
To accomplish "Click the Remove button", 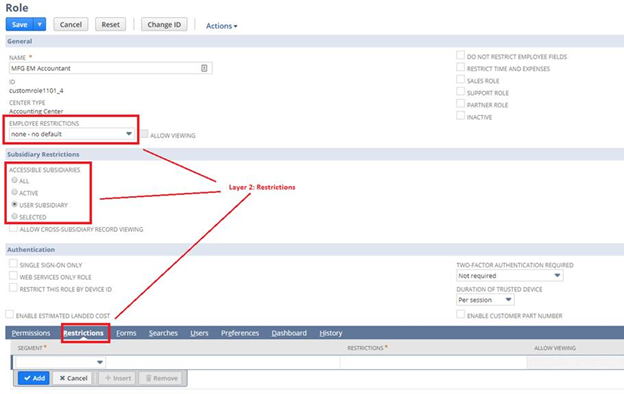I will click(161, 378).
